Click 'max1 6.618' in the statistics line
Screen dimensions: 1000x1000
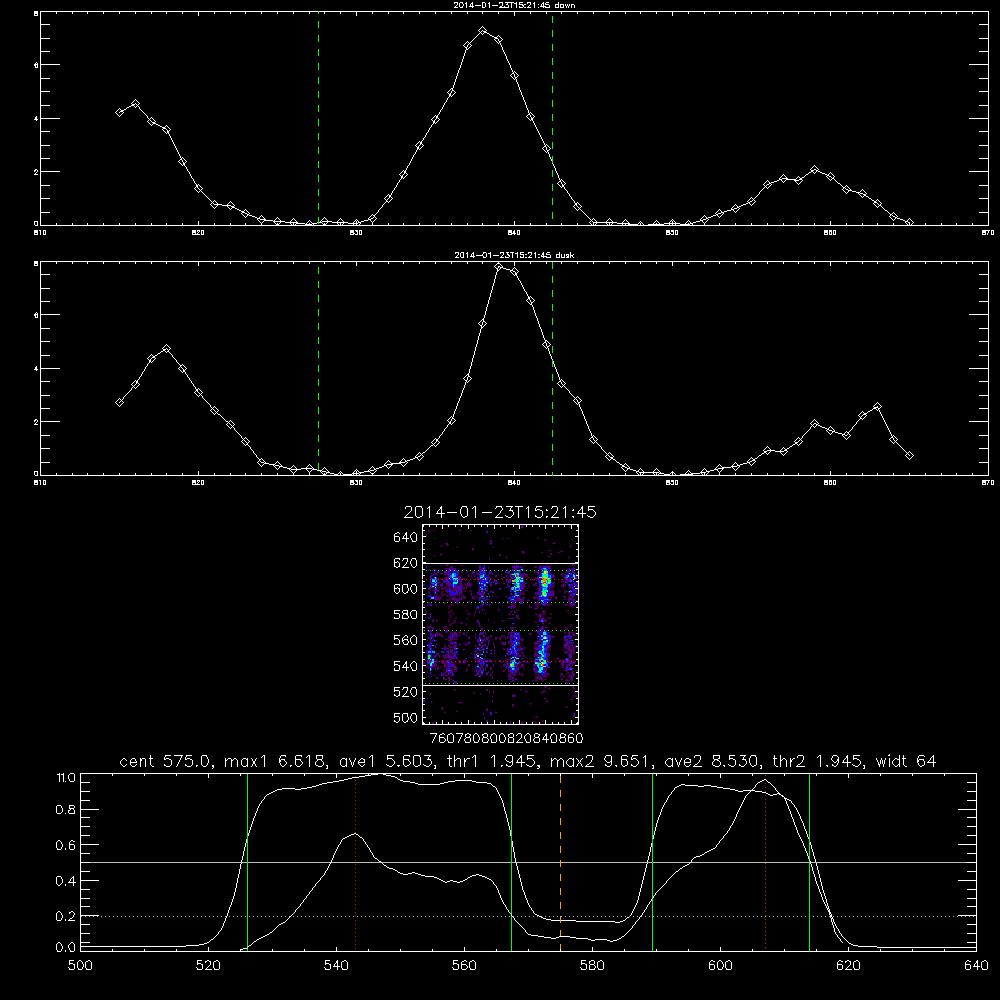click(x=276, y=761)
